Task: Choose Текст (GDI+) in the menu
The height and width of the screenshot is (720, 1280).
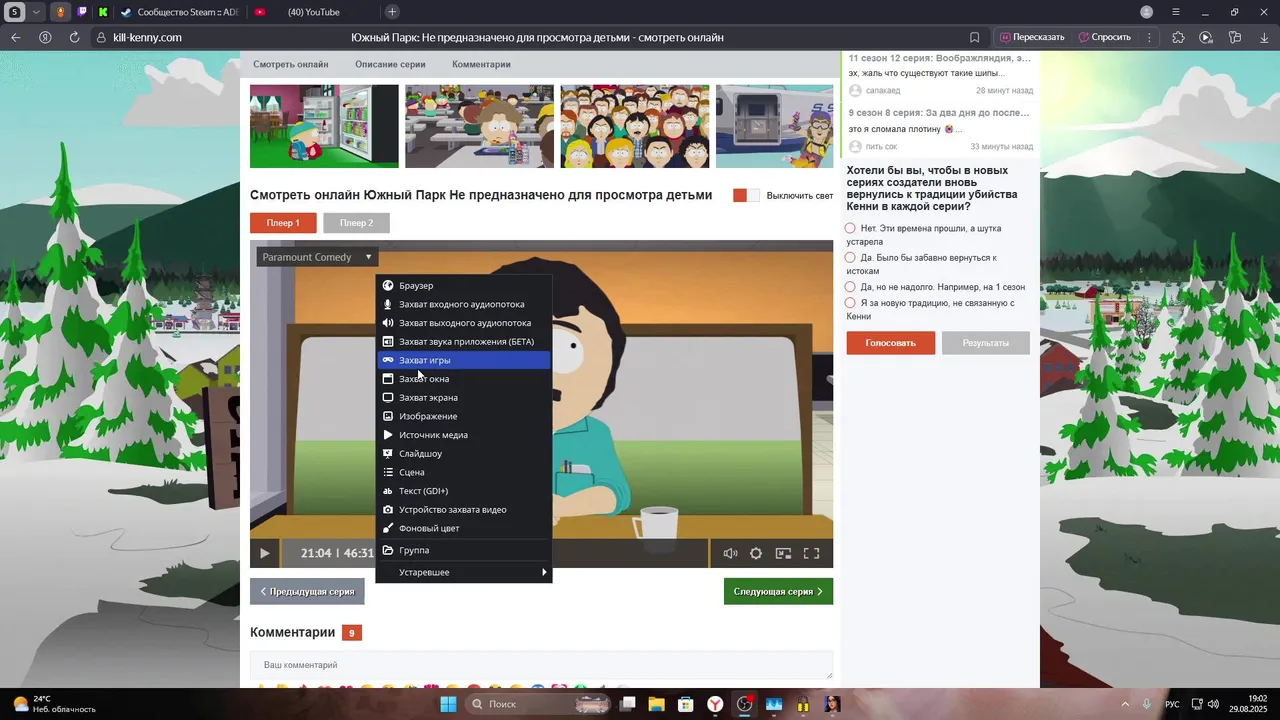Action: pos(464,491)
